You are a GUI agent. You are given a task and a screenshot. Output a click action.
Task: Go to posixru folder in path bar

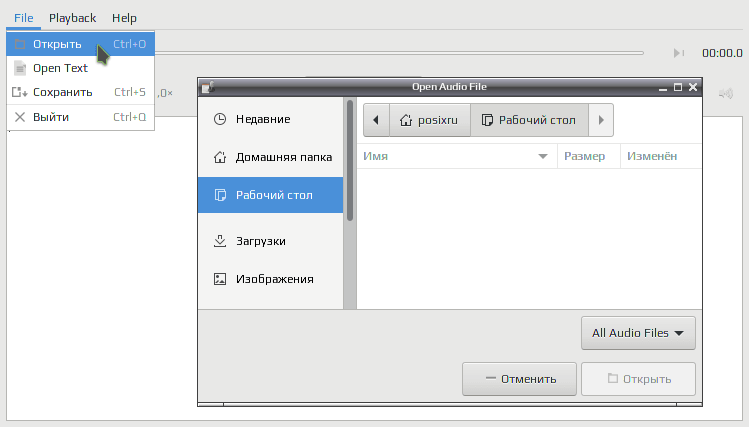click(x=430, y=120)
